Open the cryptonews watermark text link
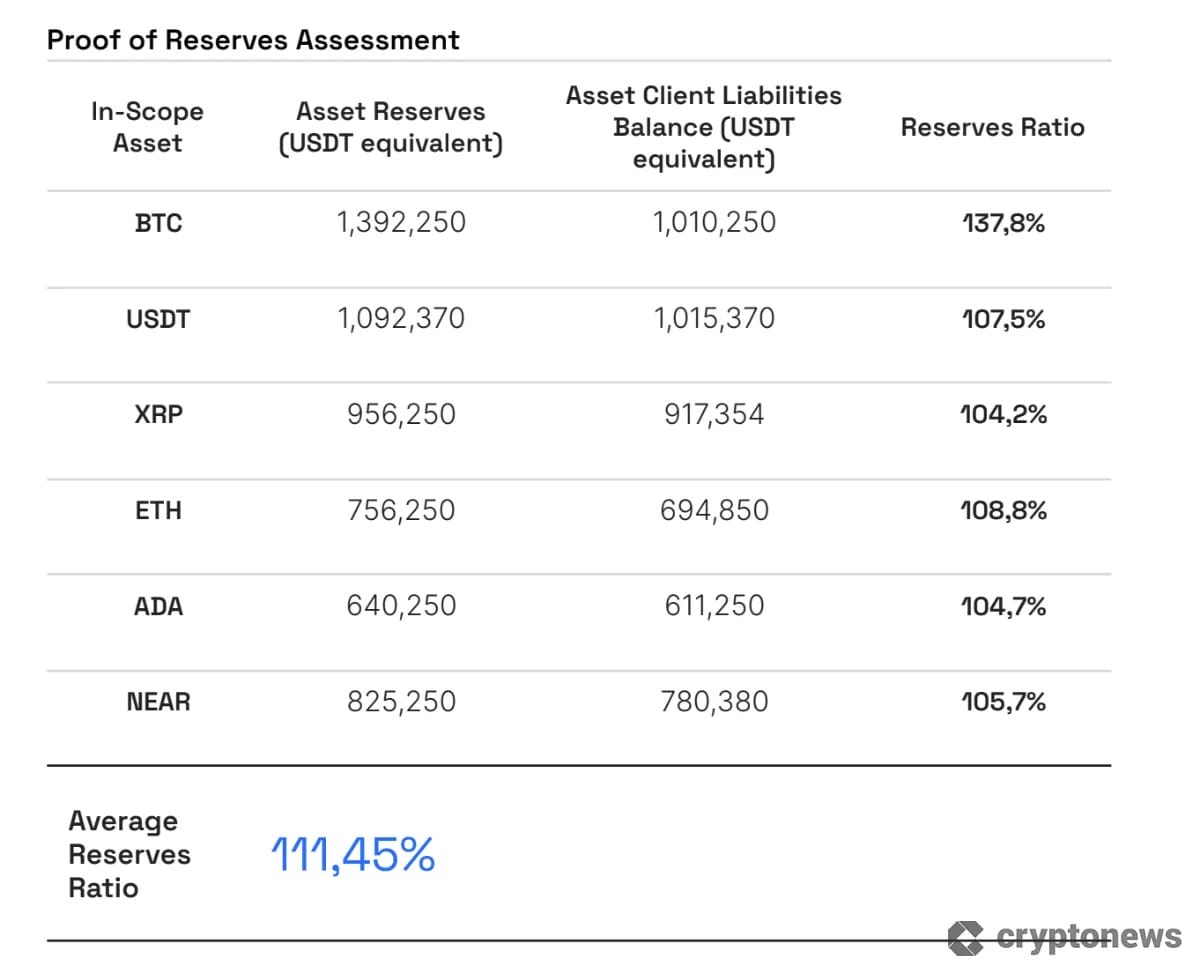 [1089, 937]
